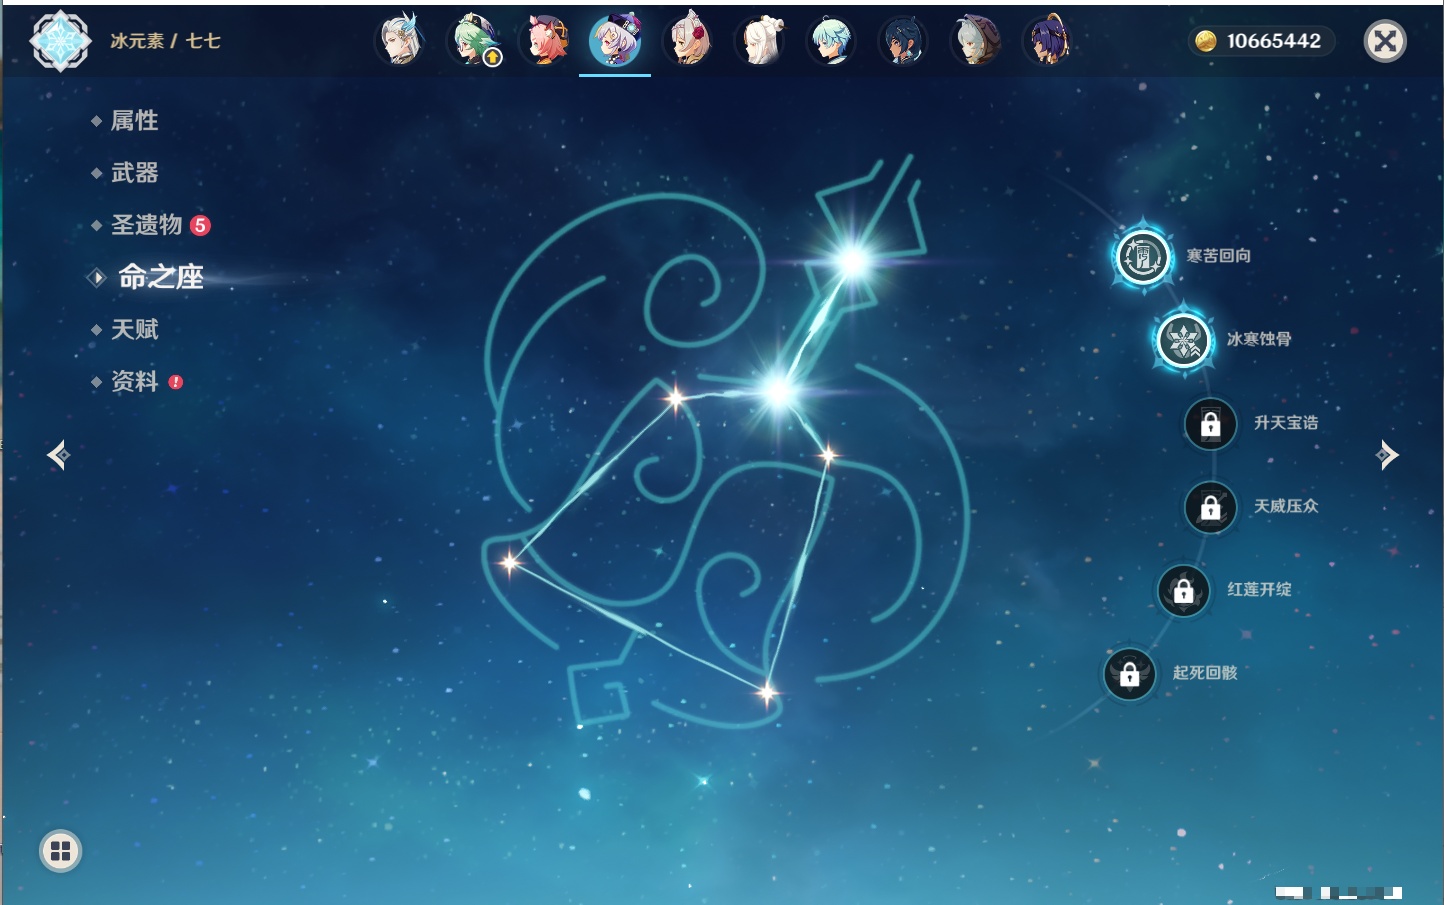Select the highlighted Qiqi (七七) portrait

615,41
